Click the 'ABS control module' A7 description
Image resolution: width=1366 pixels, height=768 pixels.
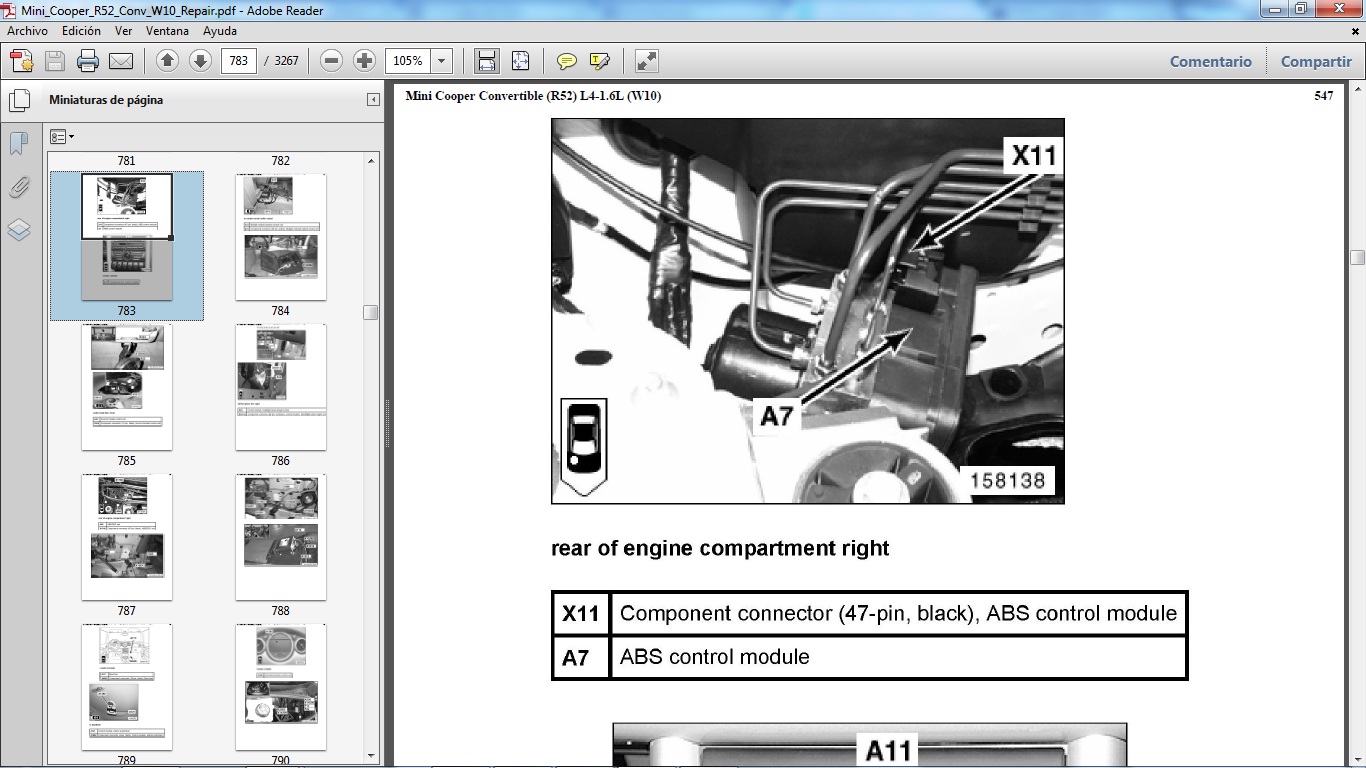click(x=715, y=657)
